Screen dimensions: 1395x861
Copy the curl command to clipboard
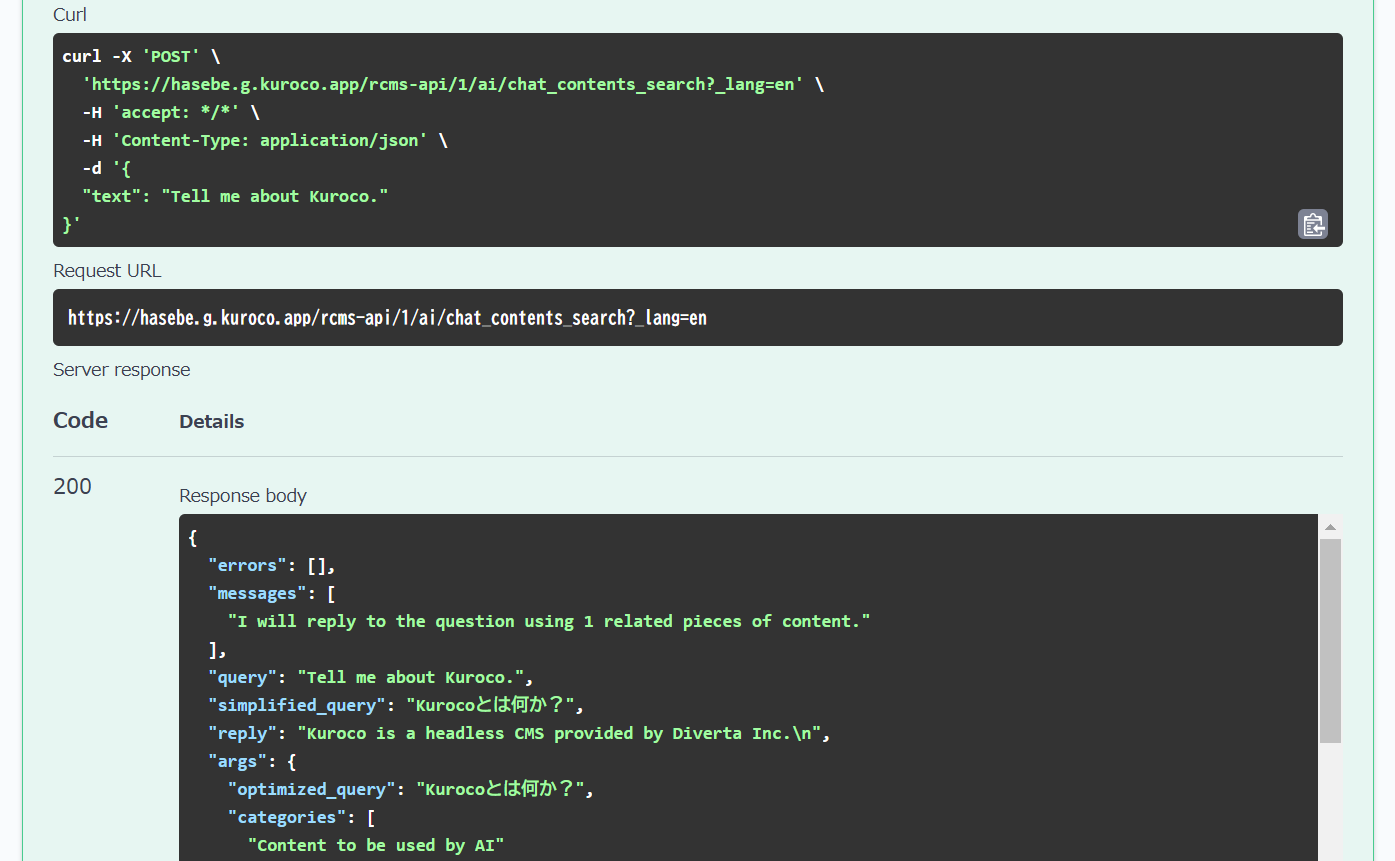[x=1312, y=225]
